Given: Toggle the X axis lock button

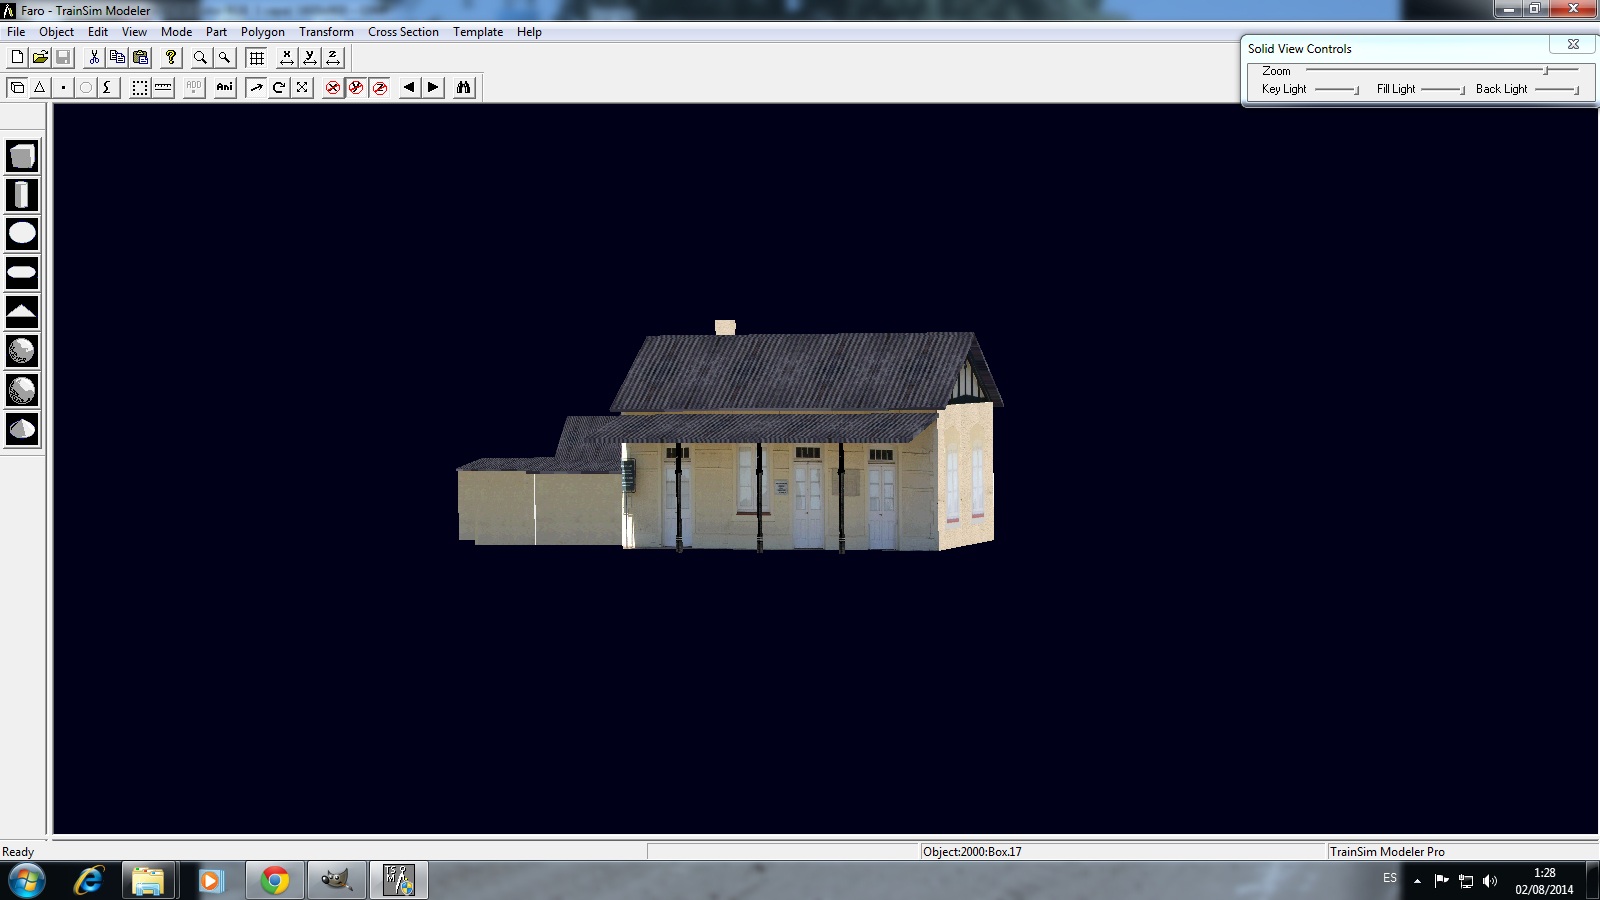Looking at the screenshot, I should 287,58.
